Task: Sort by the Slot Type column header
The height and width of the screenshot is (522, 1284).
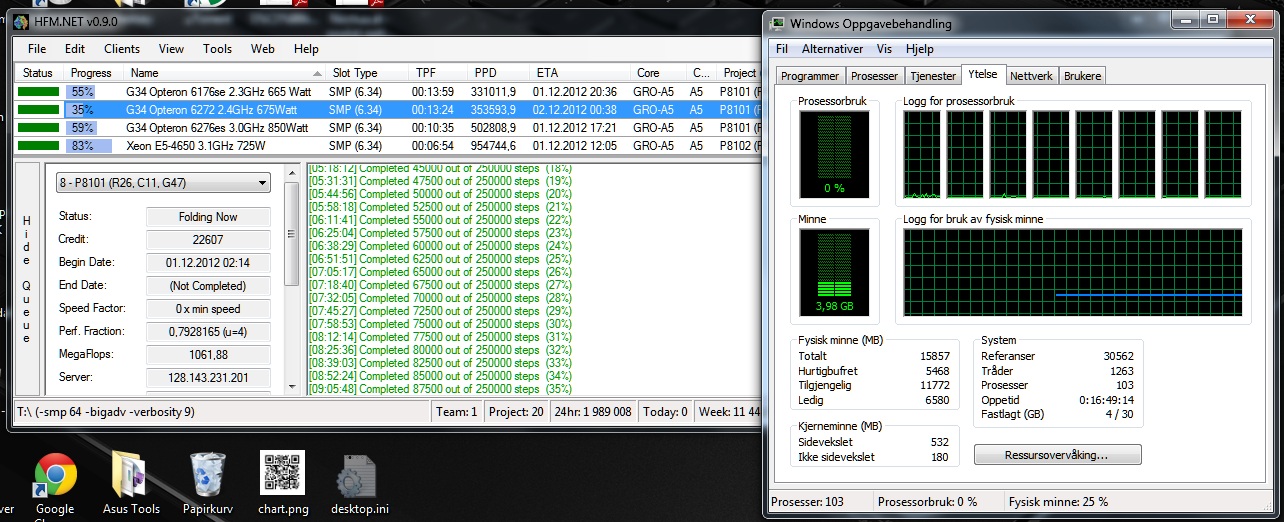Action: tap(366, 73)
